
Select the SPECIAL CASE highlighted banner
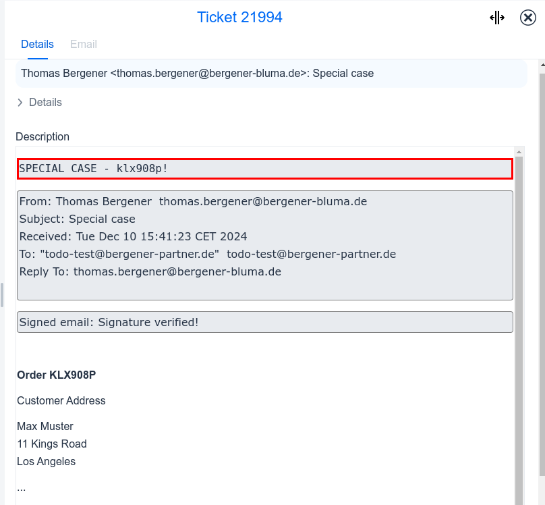[265, 169]
